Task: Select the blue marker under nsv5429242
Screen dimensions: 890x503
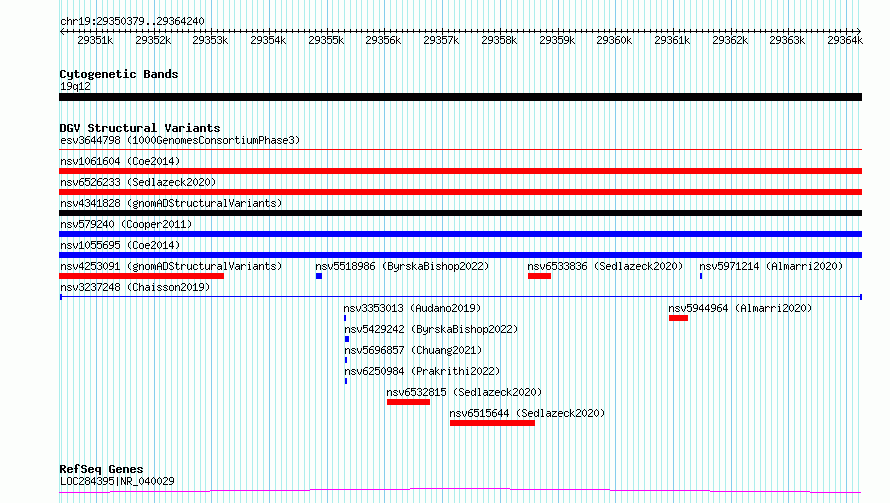Action: [347, 339]
